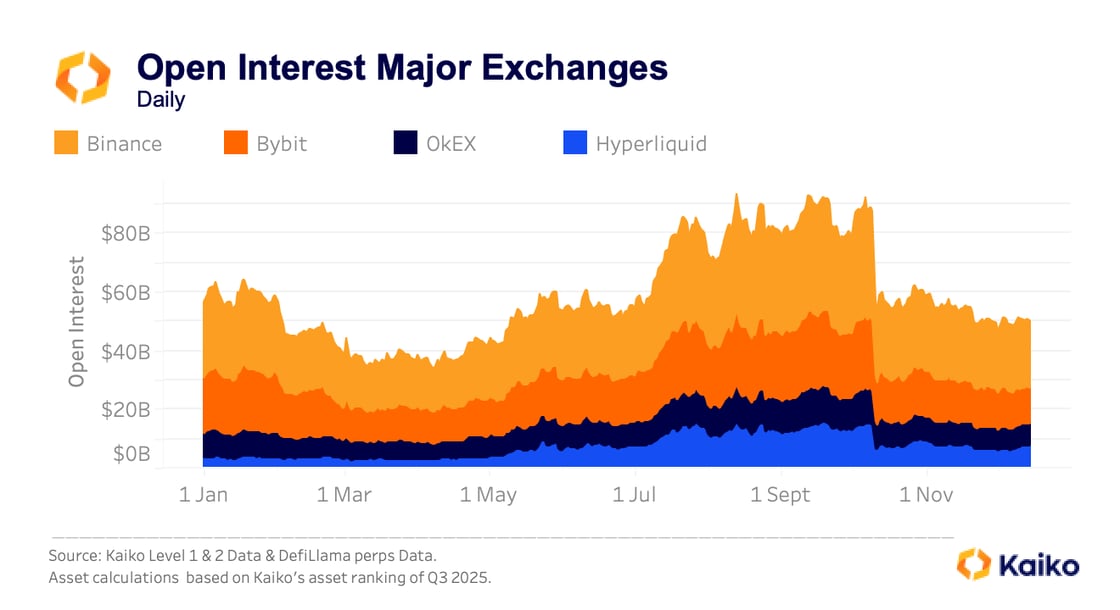This screenshot has height=610, width=1120.
Task: Select the Binance legend label
Action: tap(124, 144)
